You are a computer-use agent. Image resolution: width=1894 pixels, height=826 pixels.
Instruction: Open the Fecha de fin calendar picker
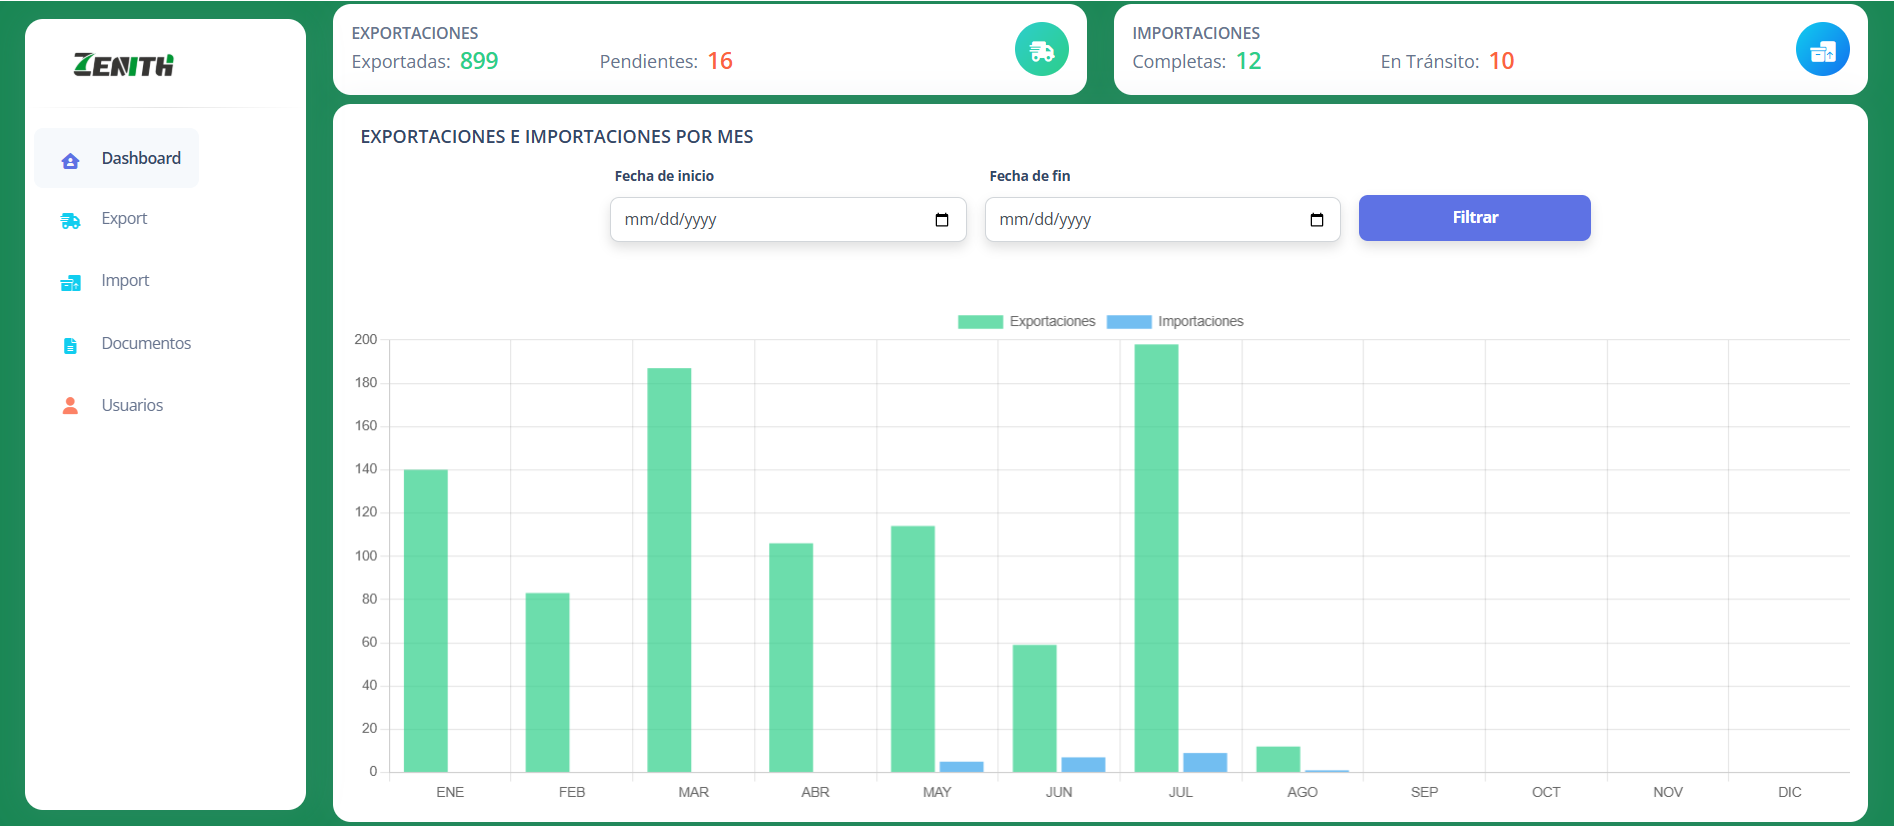click(x=1316, y=220)
